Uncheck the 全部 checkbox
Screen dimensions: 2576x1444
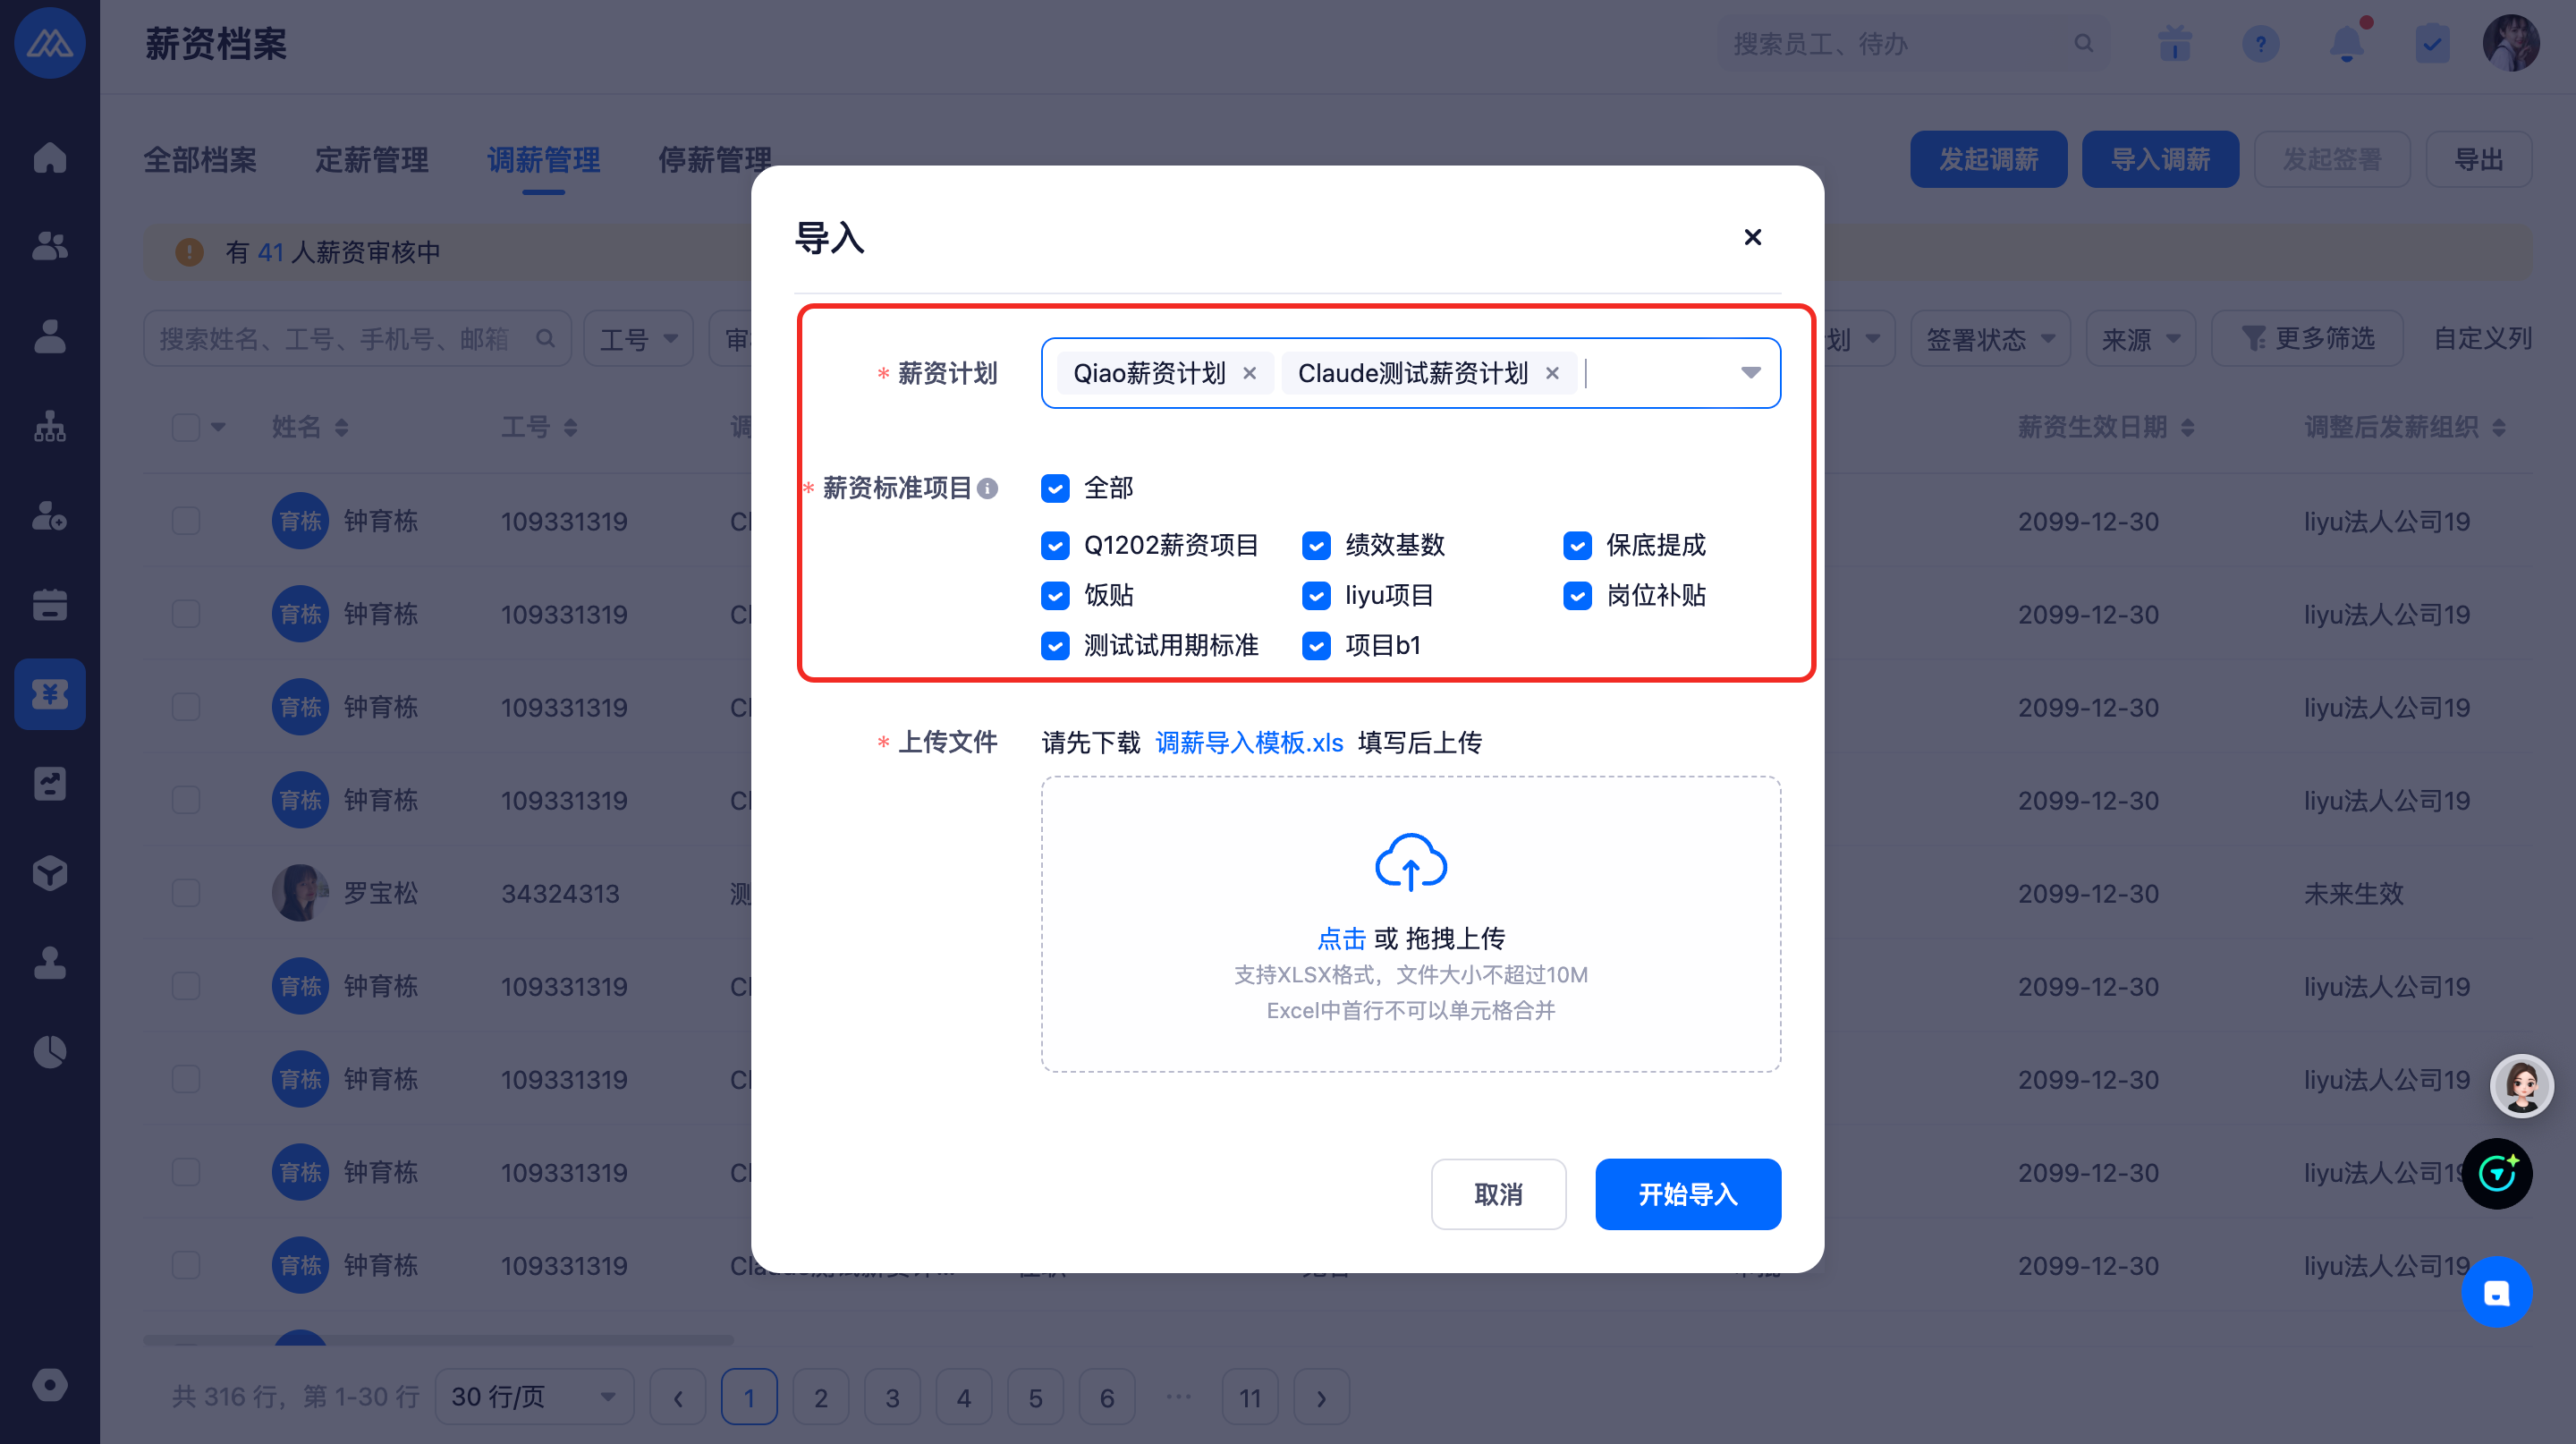tap(1055, 488)
